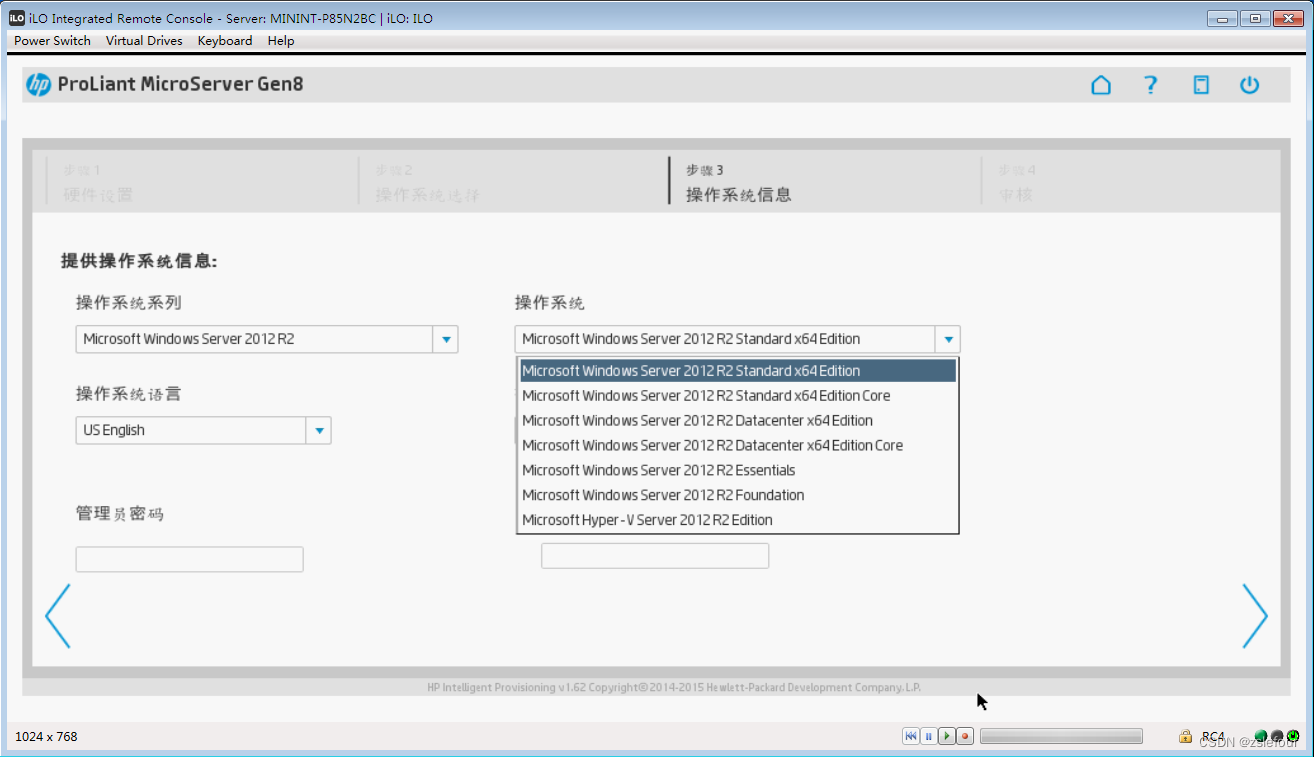The height and width of the screenshot is (757, 1314).
Task: Click the Windows Server 2012 R2 family combo box
Action: point(267,339)
